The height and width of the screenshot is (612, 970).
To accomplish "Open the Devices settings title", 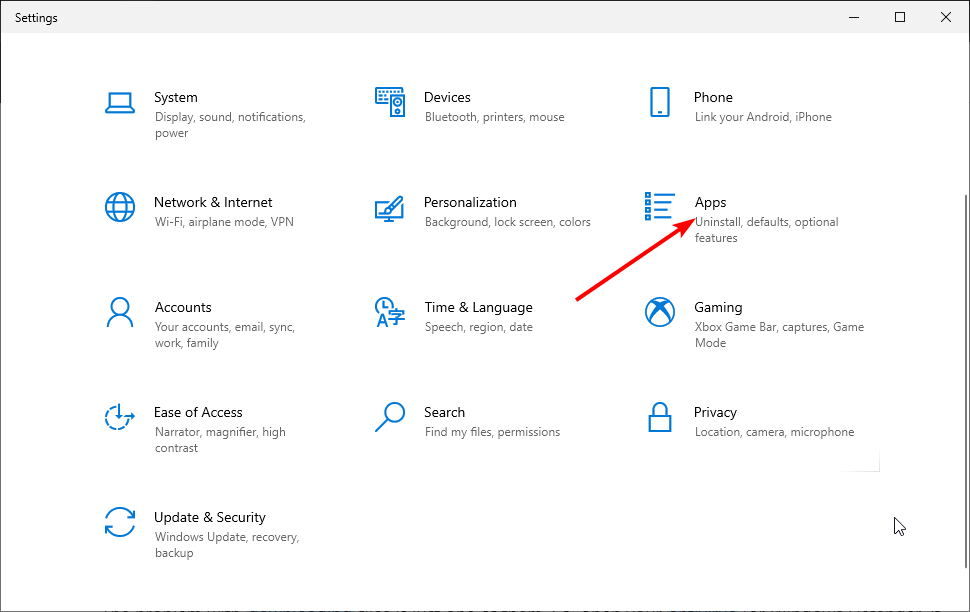I will point(447,97).
